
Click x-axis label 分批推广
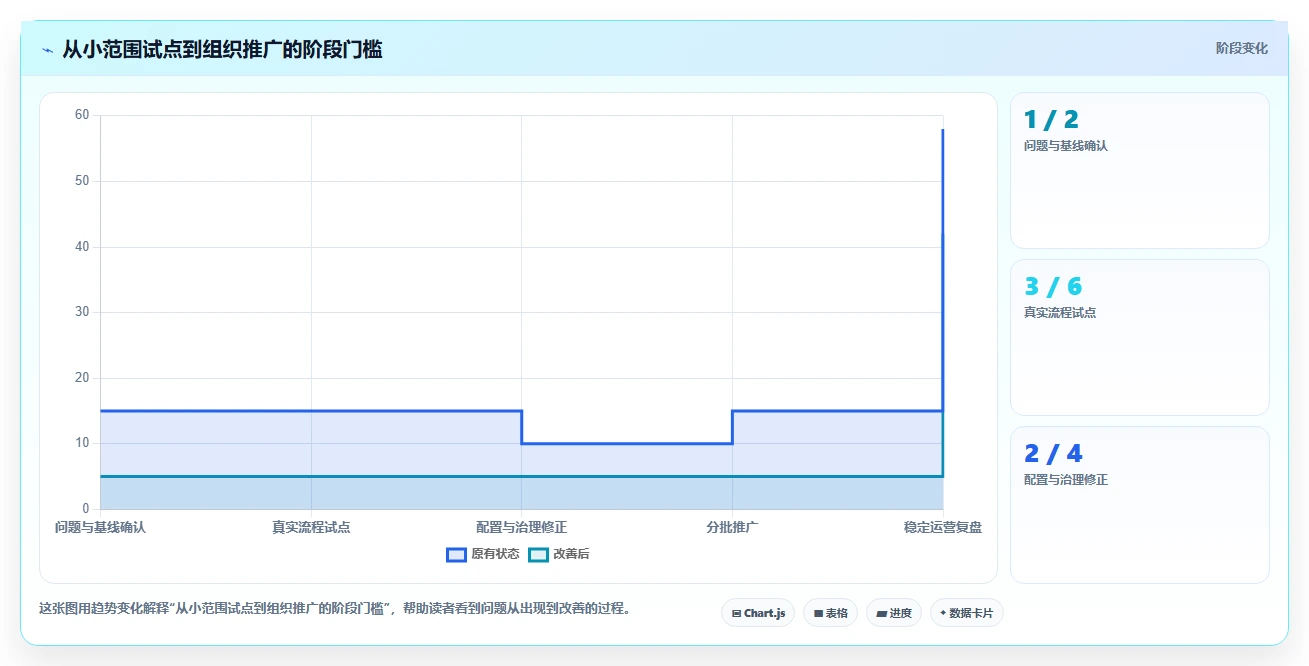(732, 527)
